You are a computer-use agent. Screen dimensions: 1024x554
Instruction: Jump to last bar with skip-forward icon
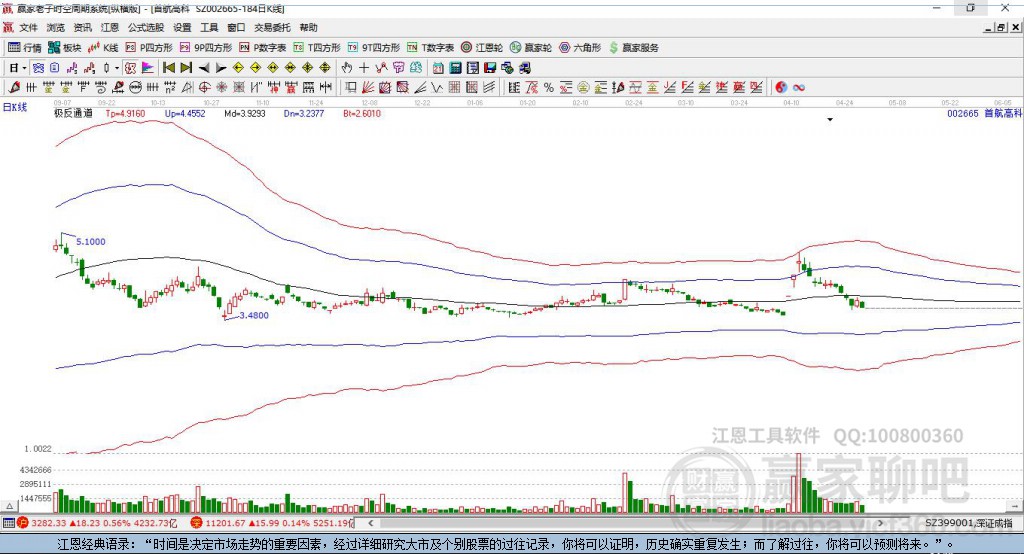(186, 68)
